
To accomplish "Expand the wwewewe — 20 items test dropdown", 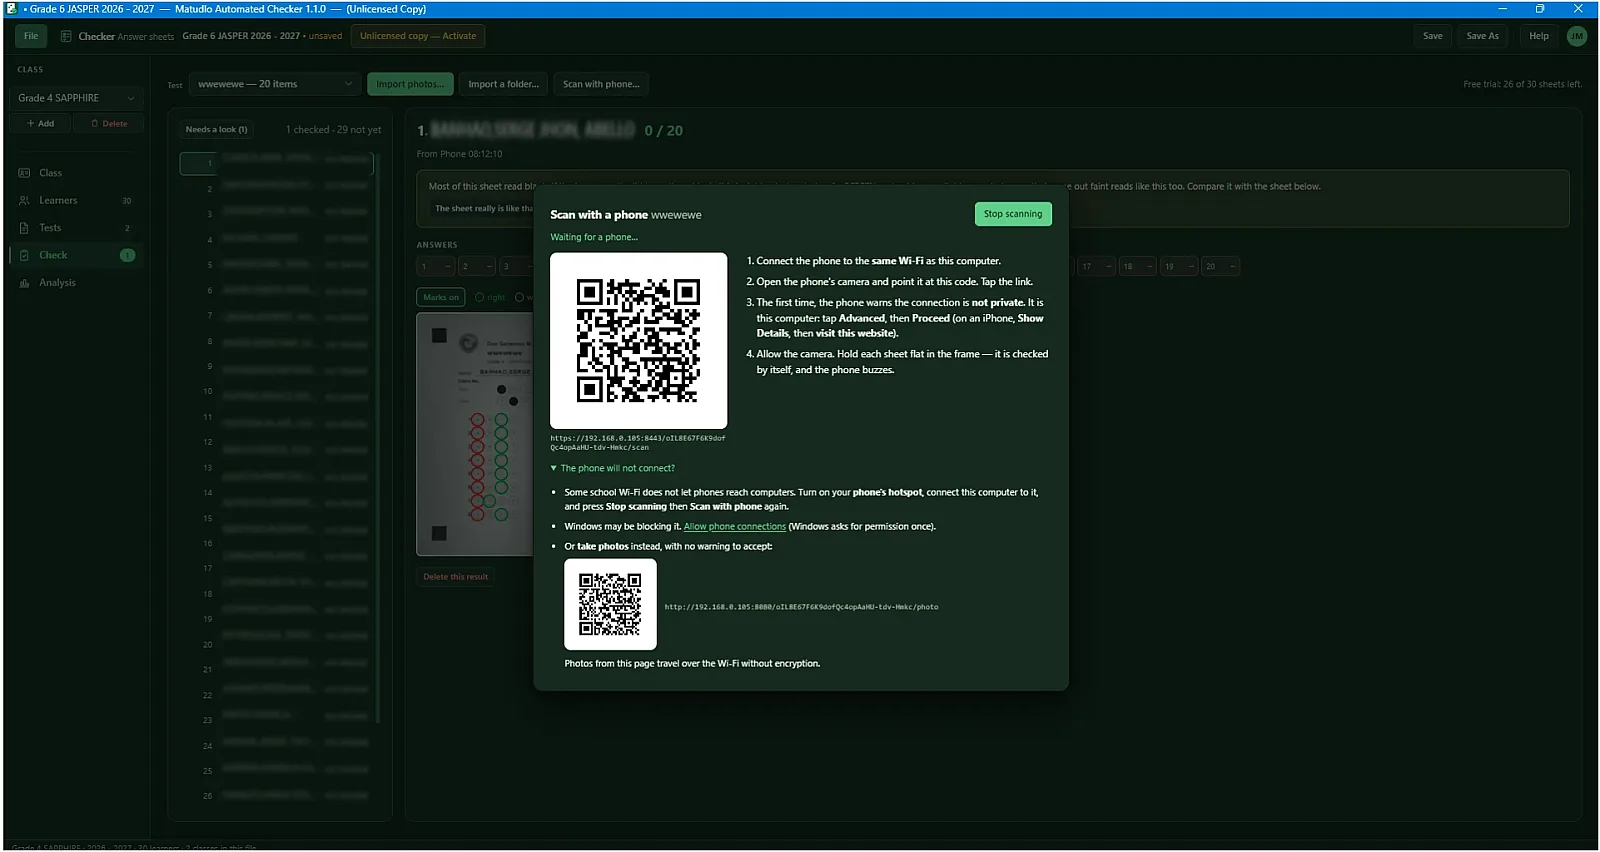I will 275,84.
